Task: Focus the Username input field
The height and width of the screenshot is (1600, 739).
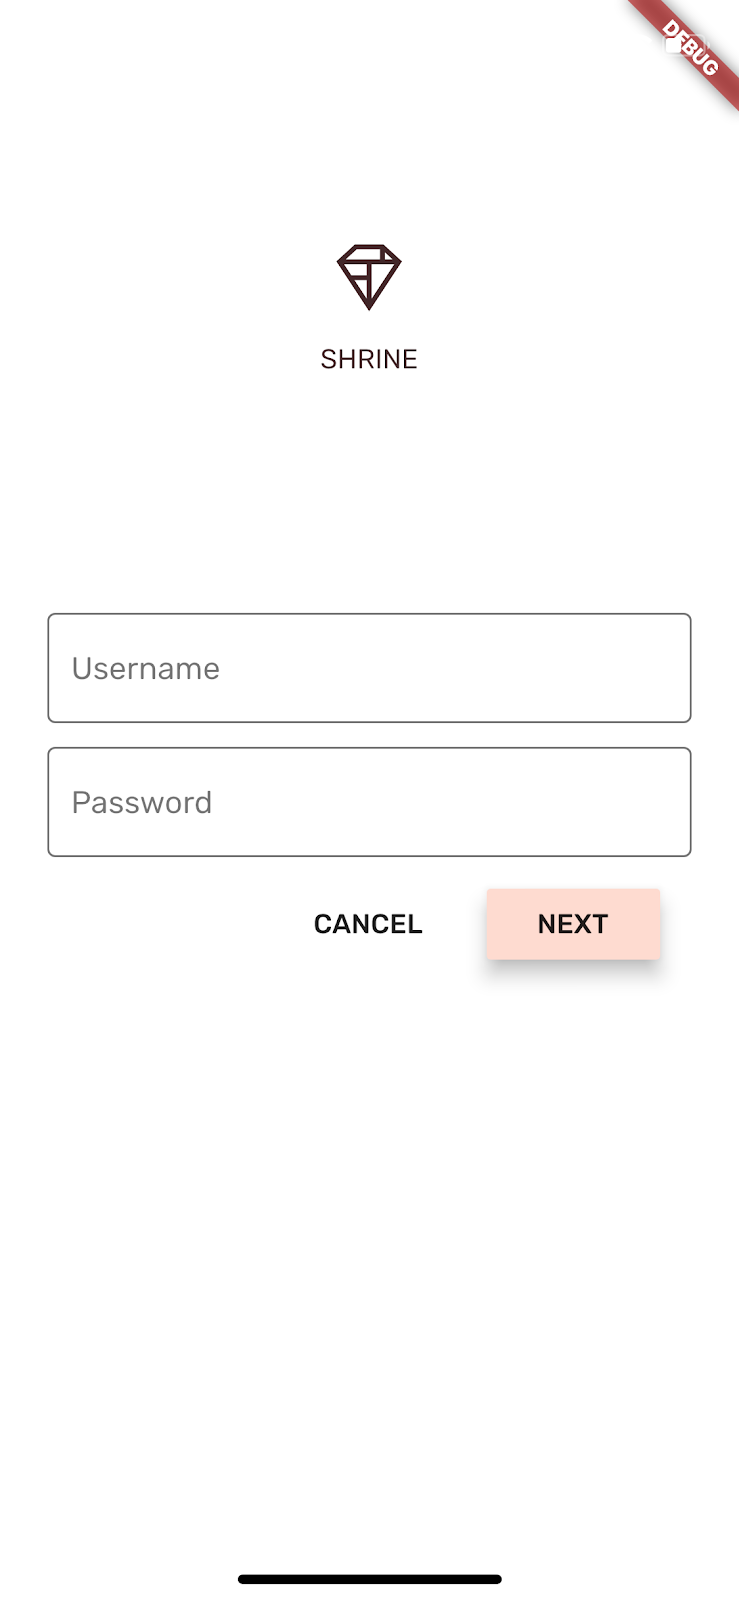Action: point(369,668)
